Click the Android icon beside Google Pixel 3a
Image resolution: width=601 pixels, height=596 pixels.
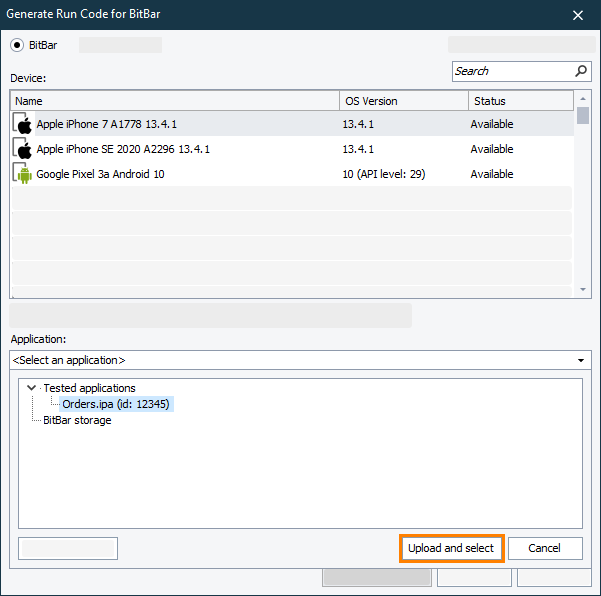pyautogui.click(x=23, y=174)
